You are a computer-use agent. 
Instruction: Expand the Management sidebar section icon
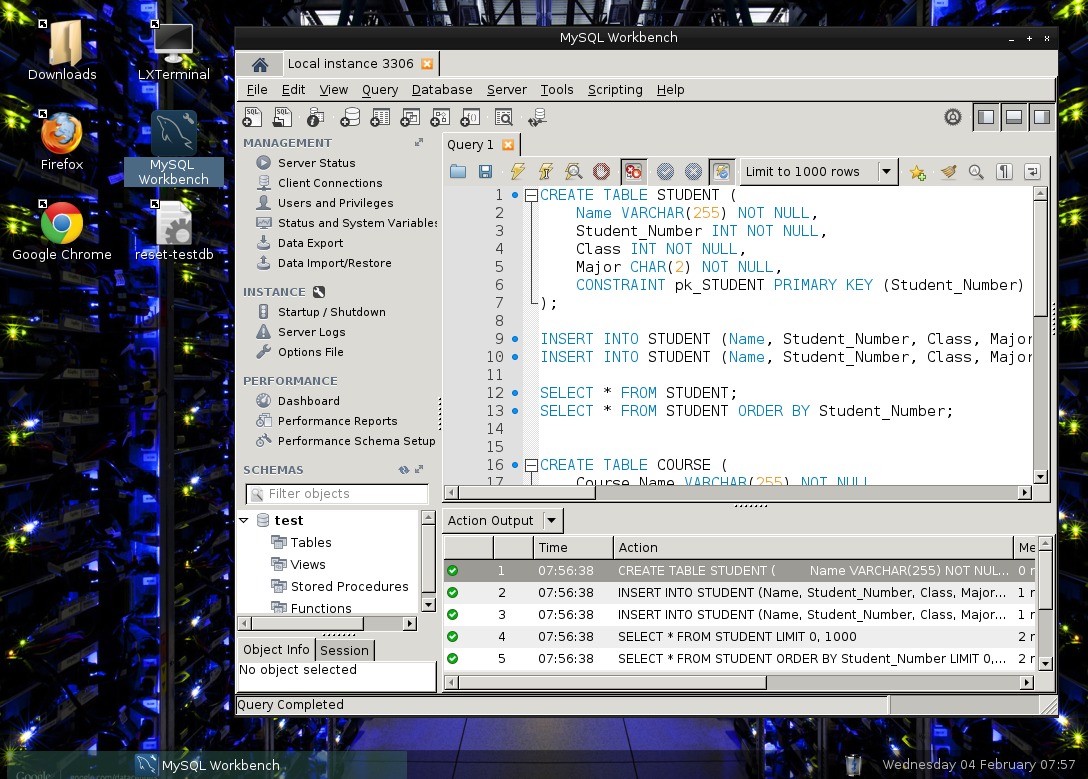[x=419, y=142]
